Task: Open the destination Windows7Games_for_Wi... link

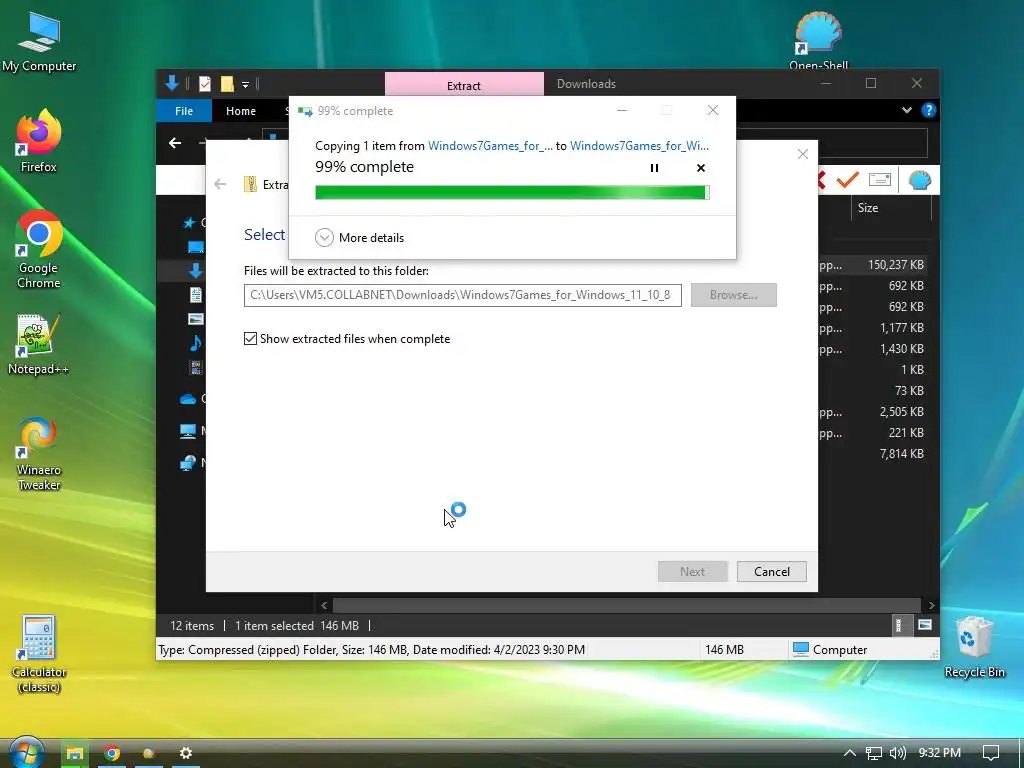Action: (x=639, y=146)
